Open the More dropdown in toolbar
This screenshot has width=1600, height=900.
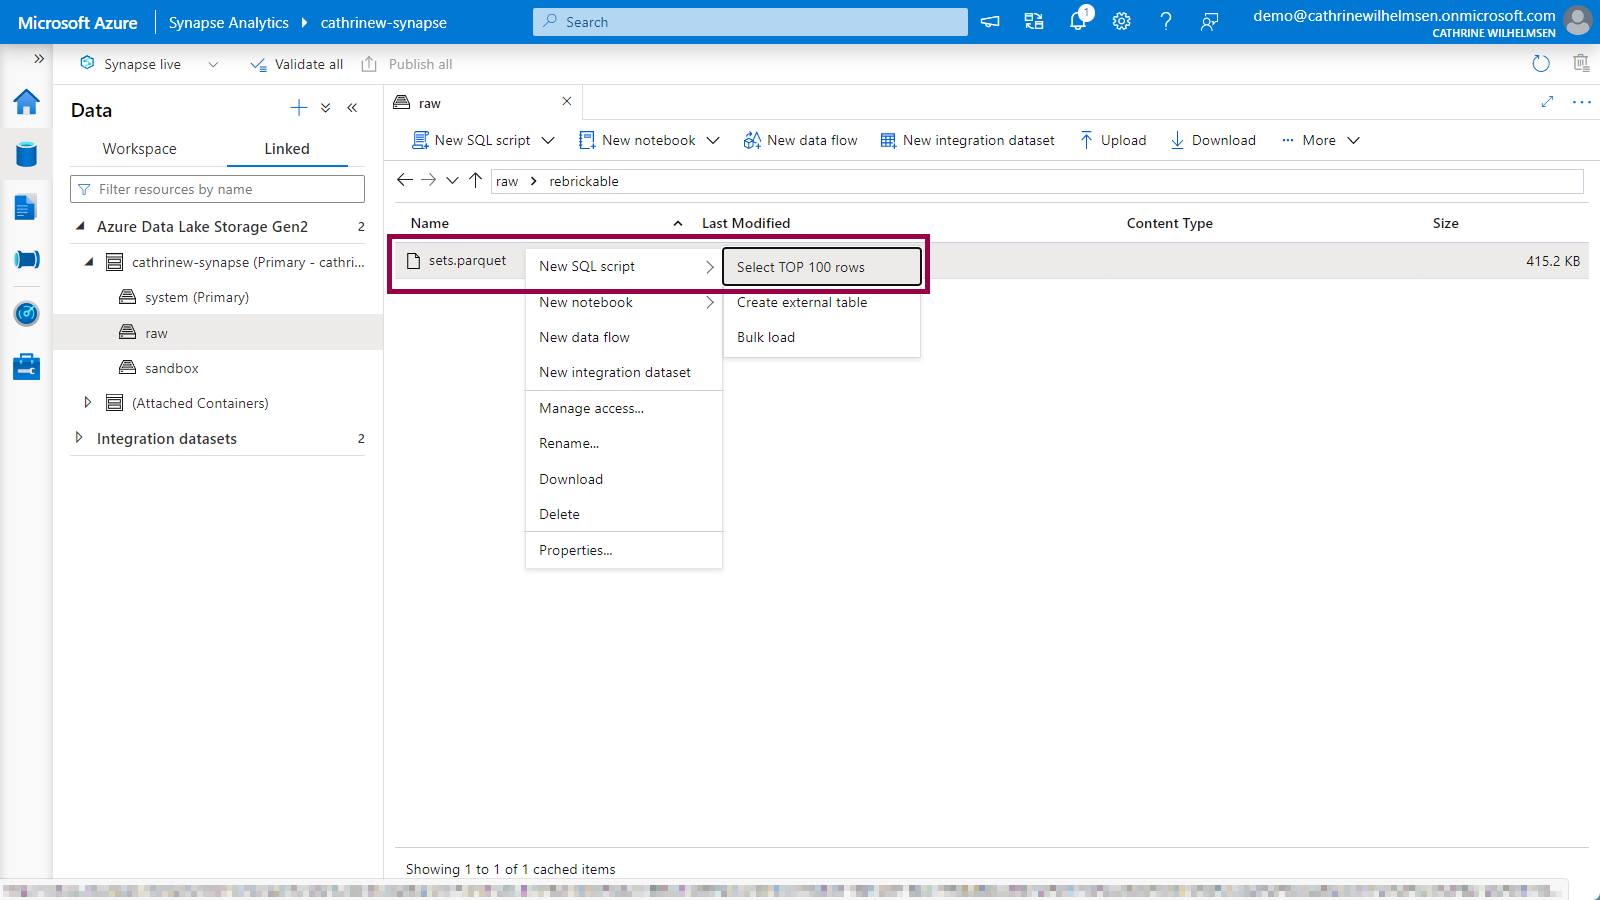tap(1321, 140)
